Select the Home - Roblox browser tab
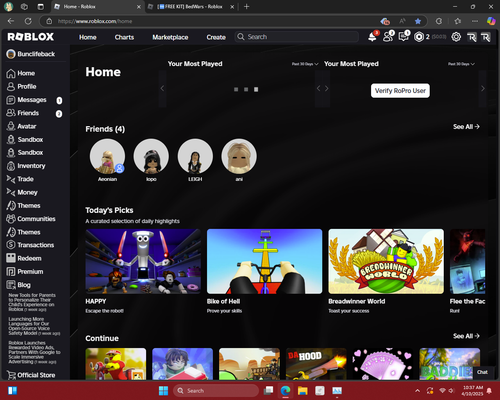The width and height of the screenshot is (500, 400). click(97, 6)
